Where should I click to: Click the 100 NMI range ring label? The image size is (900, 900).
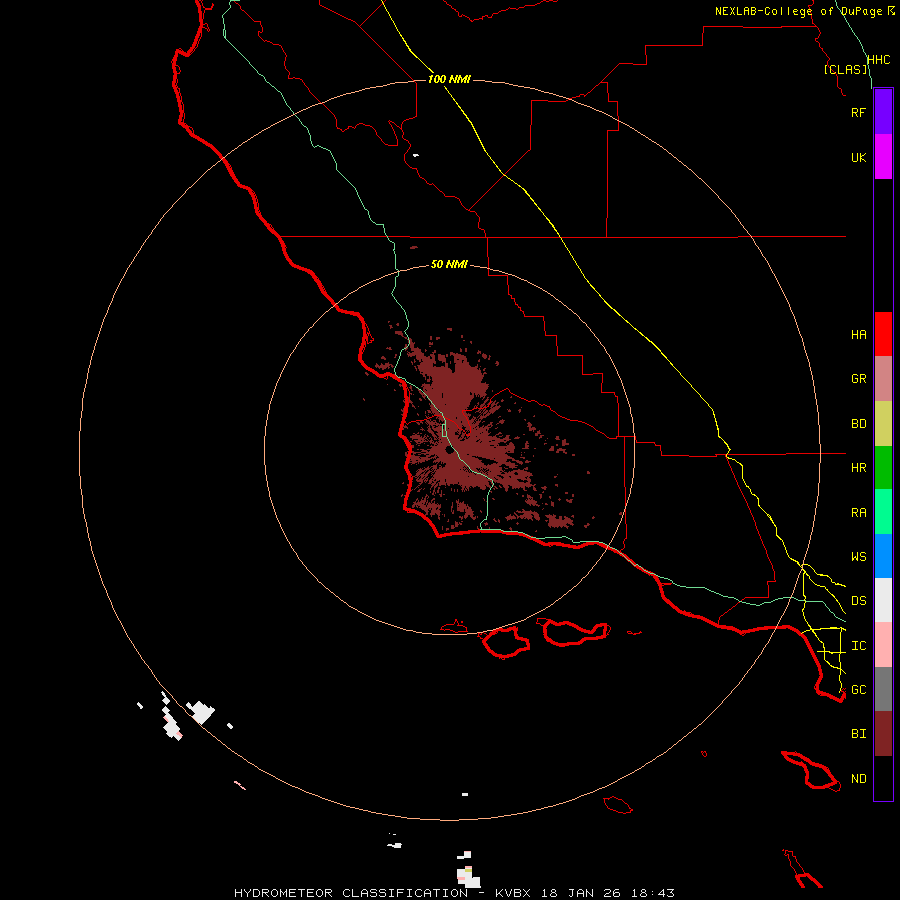449,79
